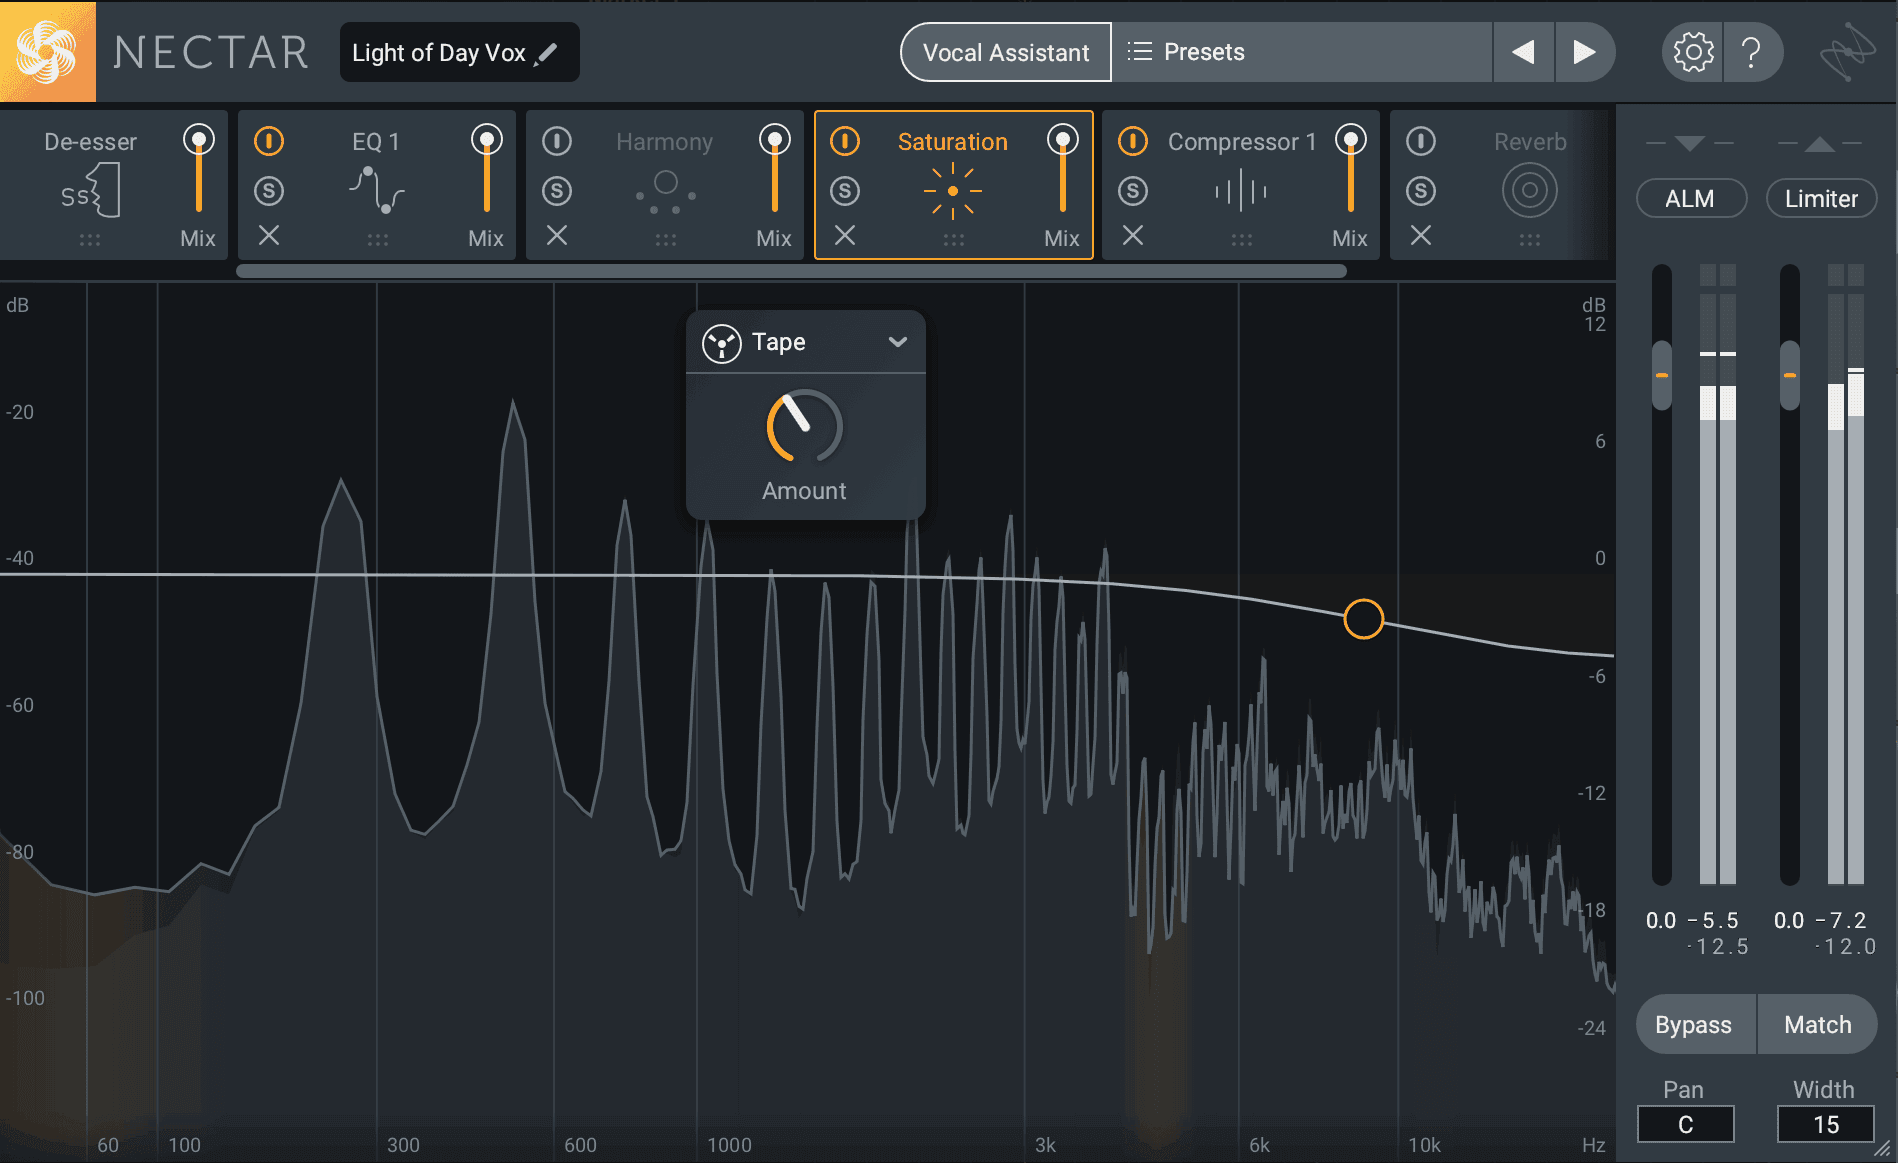Click the iZotope logo at top right
This screenshot has height=1163, width=1898.
click(x=1846, y=53)
